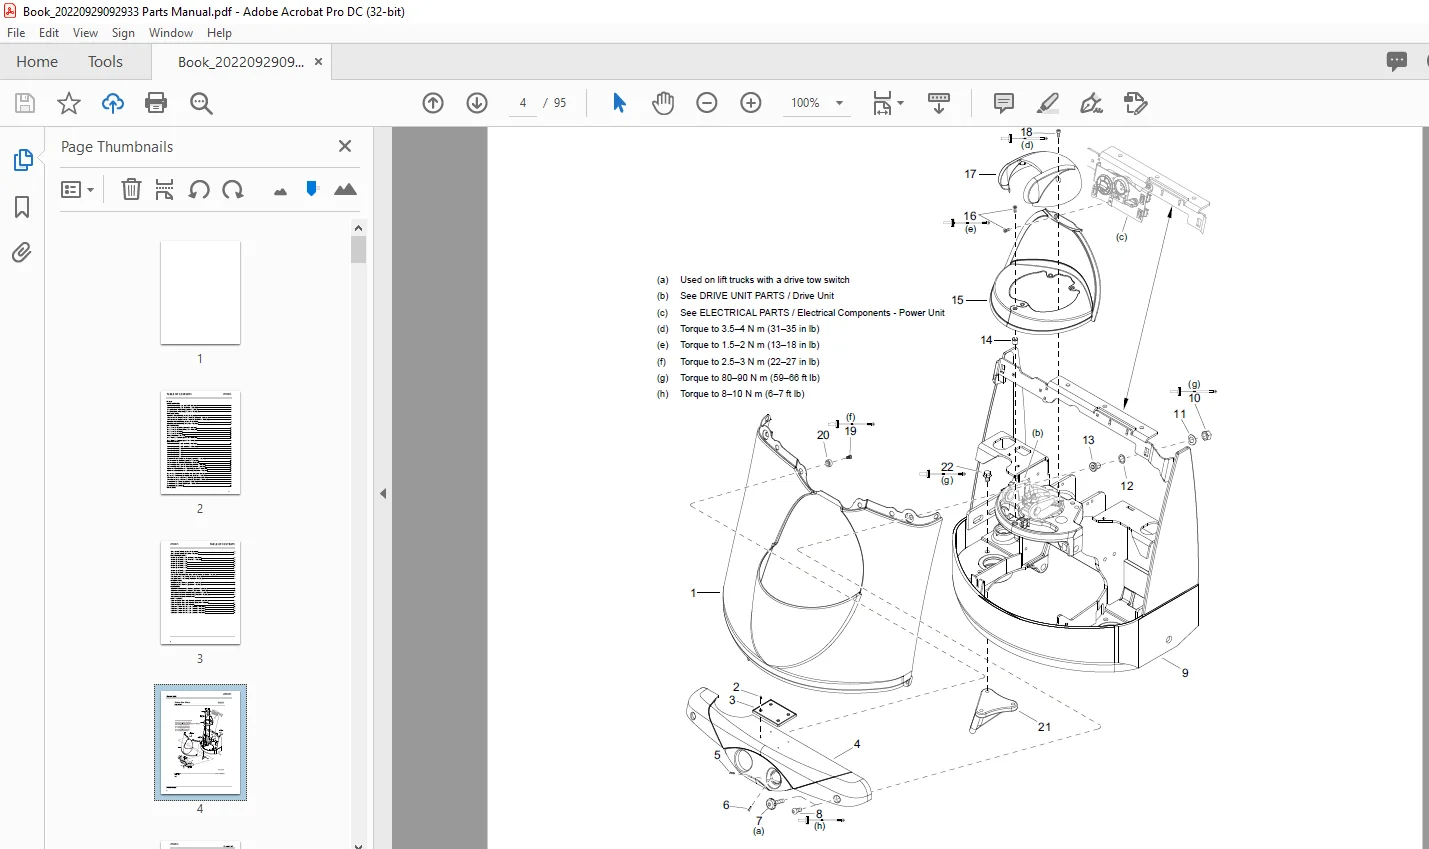Enlarge thumbnails with large mountain icon

click(x=345, y=189)
